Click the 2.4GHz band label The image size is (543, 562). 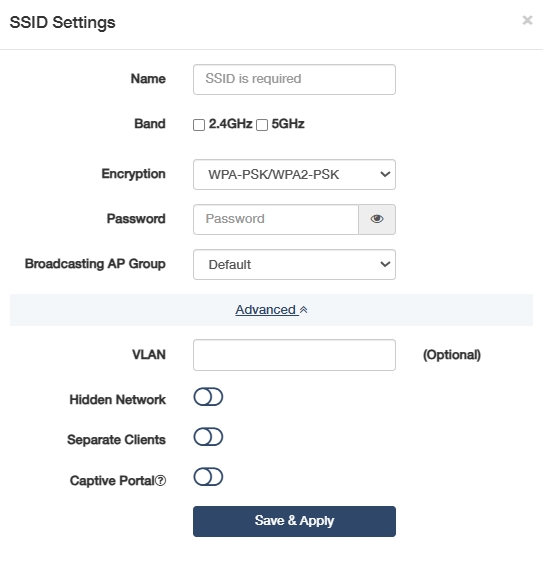pyautogui.click(x=230, y=124)
